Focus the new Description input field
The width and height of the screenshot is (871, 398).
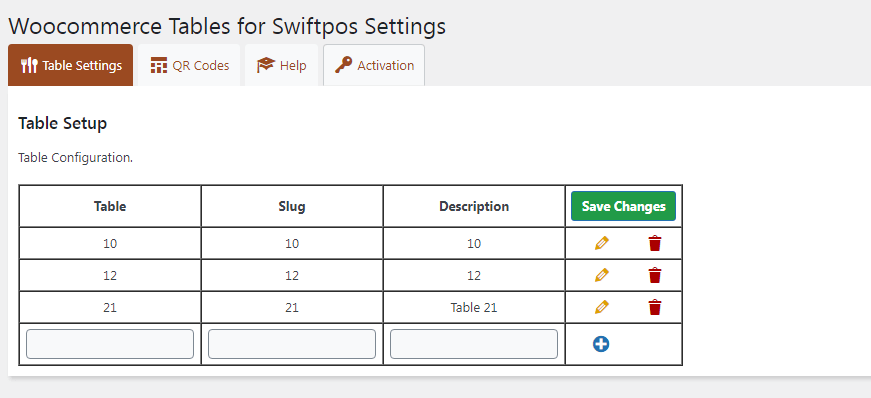click(x=474, y=344)
